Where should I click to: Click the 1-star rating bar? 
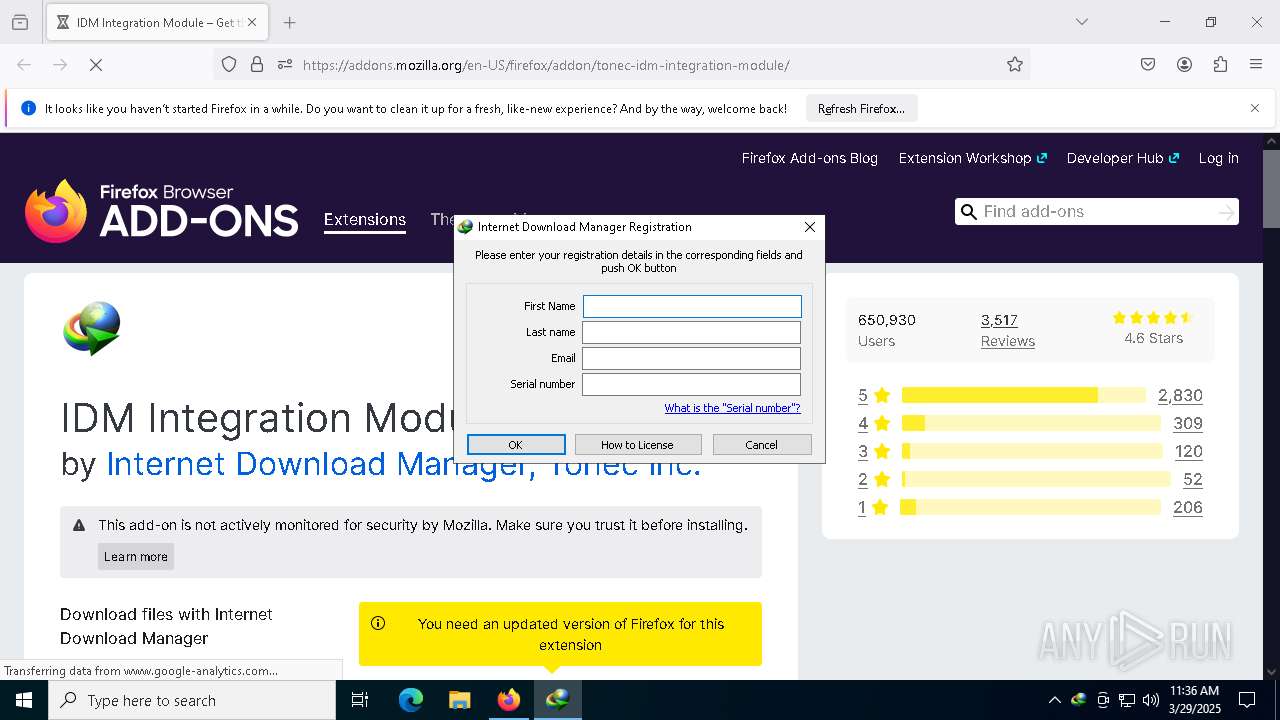pyautogui.click(x=1031, y=507)
